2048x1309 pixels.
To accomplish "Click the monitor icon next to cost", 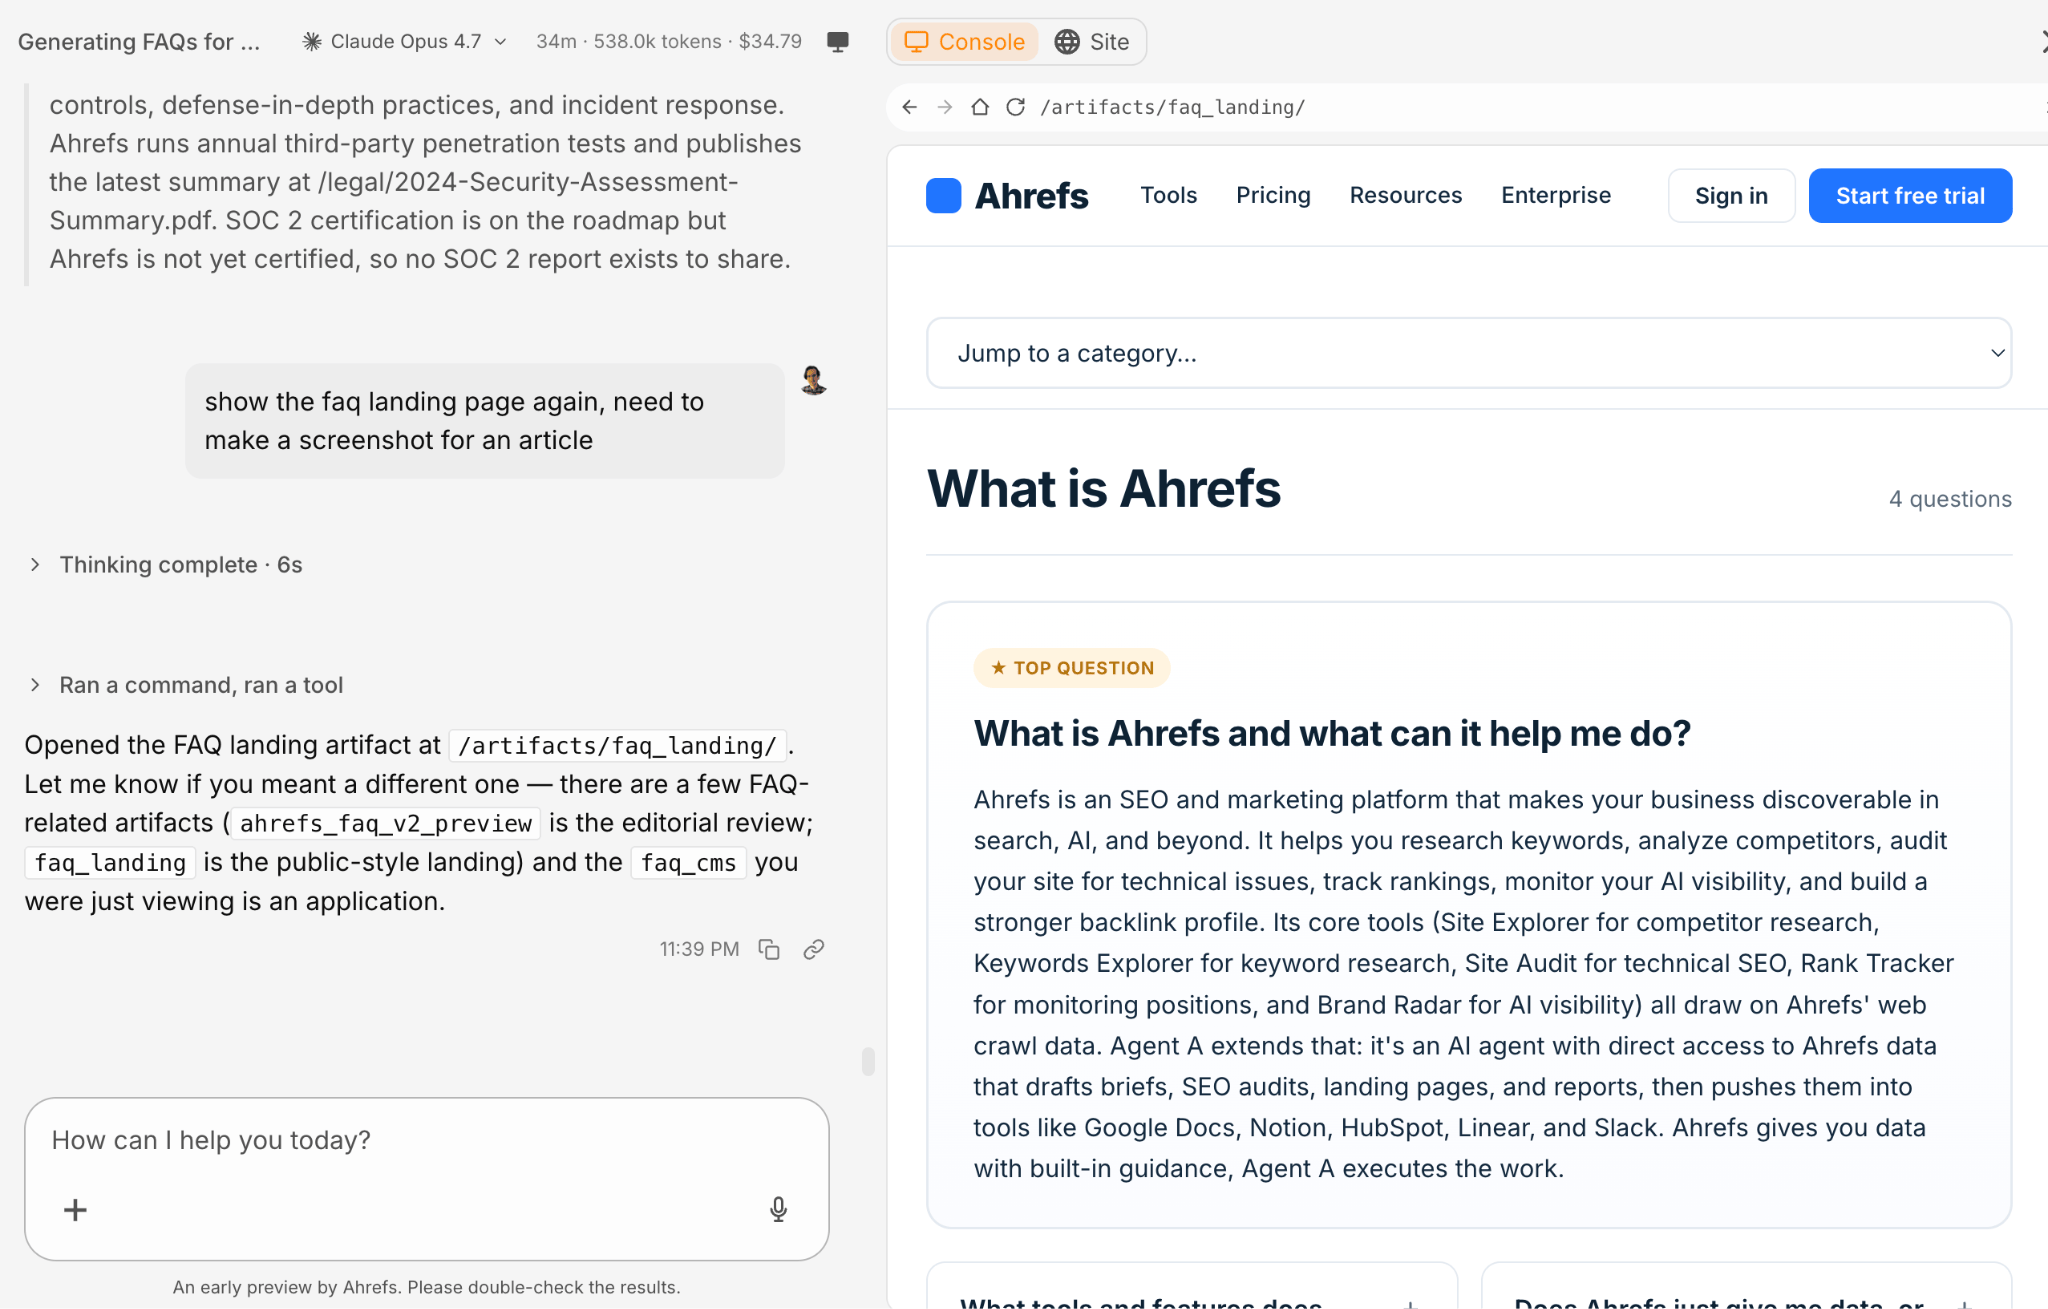I will 838,41.
